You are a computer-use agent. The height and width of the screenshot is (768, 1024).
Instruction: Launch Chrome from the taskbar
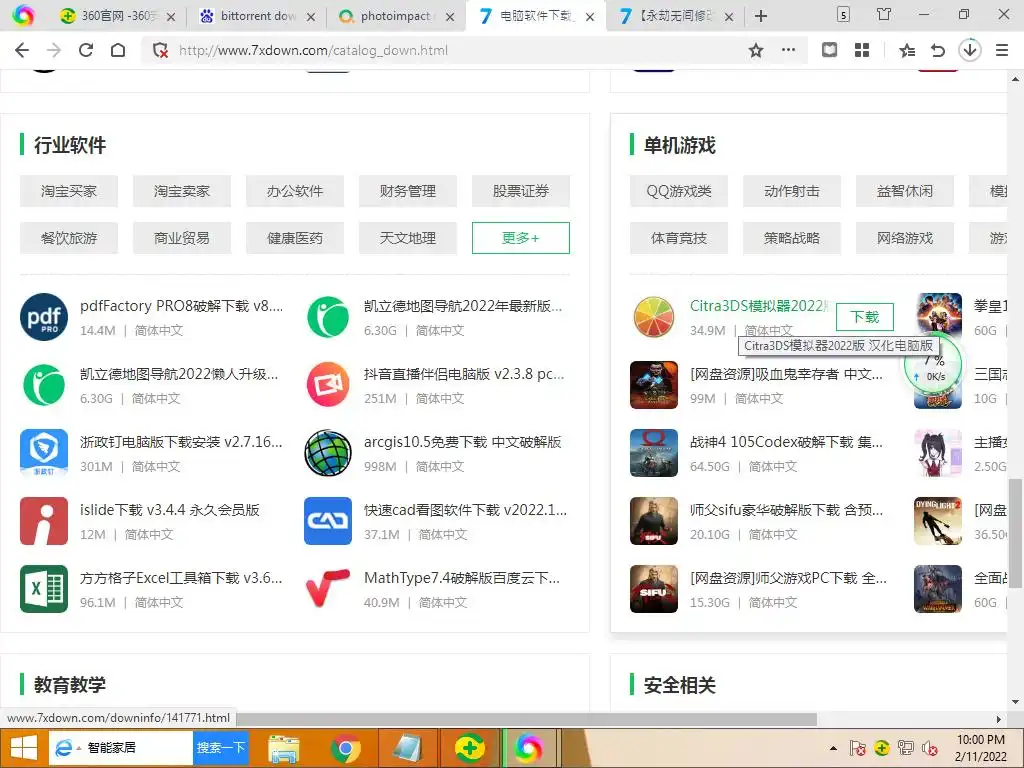[x=345, y=748]
